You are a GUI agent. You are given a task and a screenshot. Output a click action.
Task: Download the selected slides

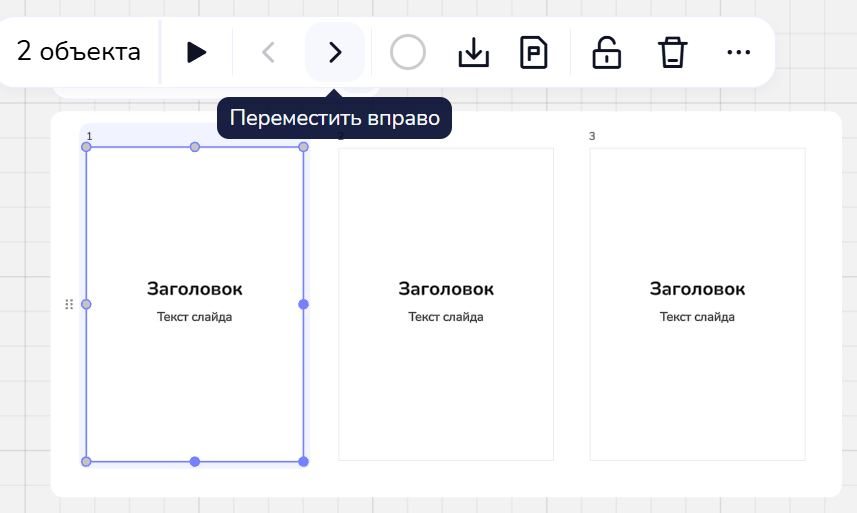click(x=473, y=52)
